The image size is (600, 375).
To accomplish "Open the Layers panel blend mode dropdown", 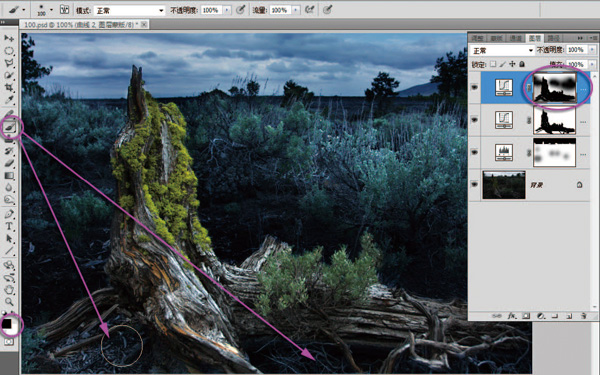I will pos(502,50).
